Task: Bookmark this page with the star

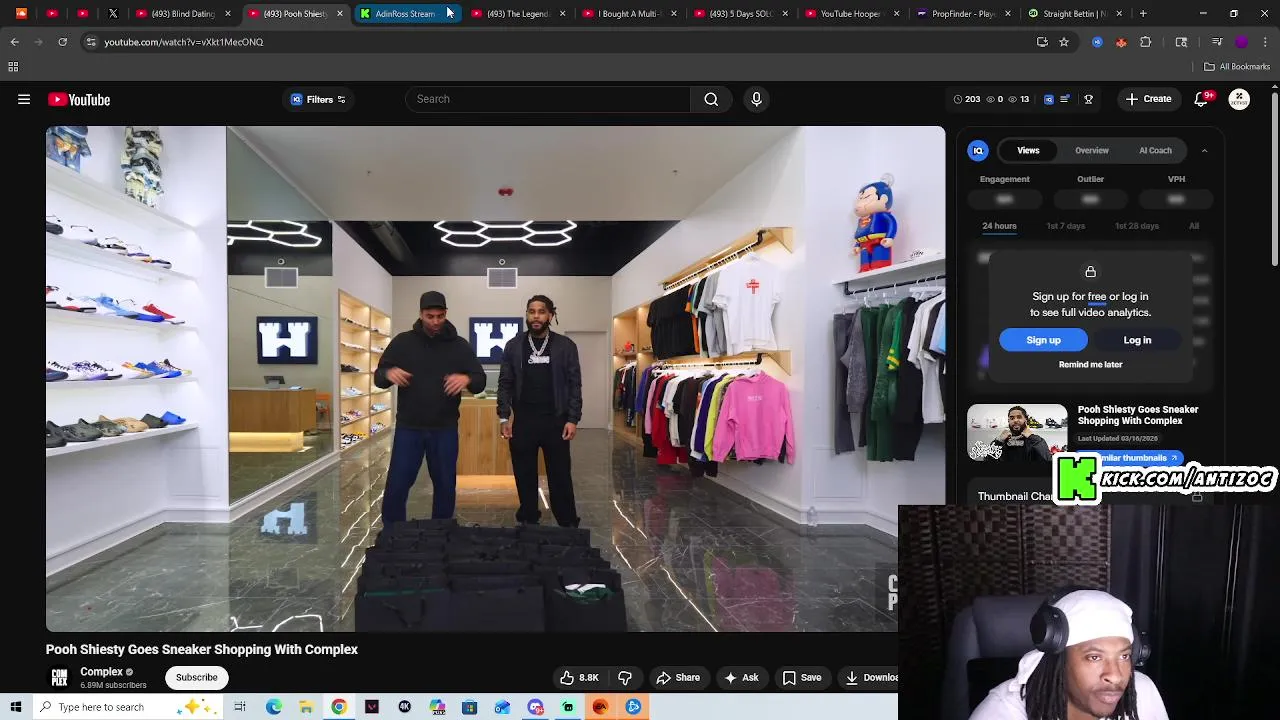Action: (x=1064, y=42)
